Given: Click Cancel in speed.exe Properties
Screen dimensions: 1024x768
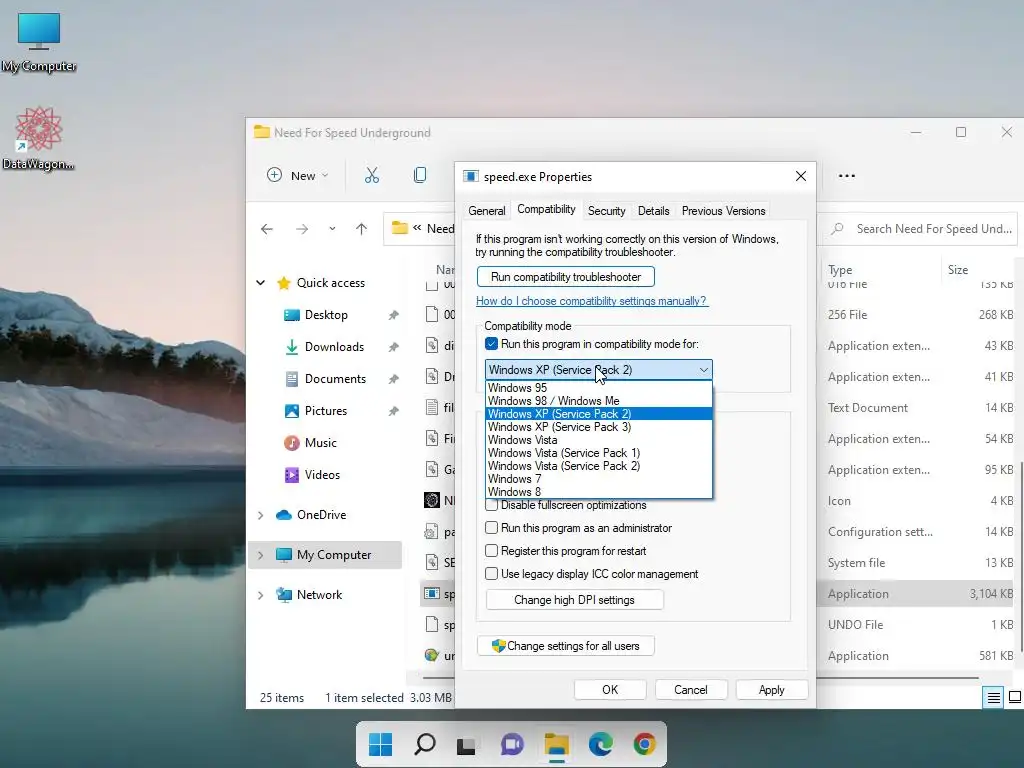Looking at the screenshot, I should (690, 690).
